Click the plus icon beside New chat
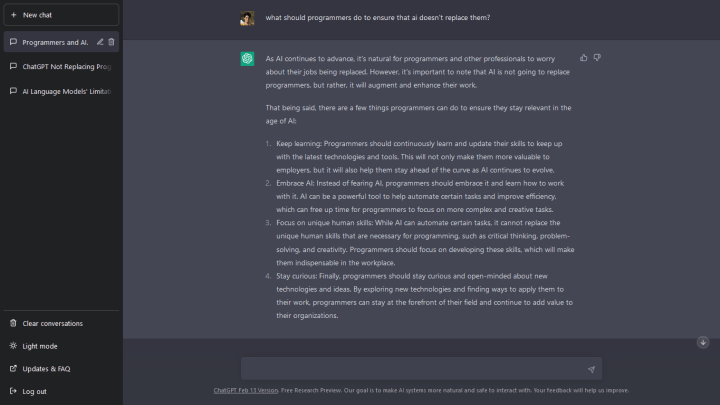 (x=13, y=15)
